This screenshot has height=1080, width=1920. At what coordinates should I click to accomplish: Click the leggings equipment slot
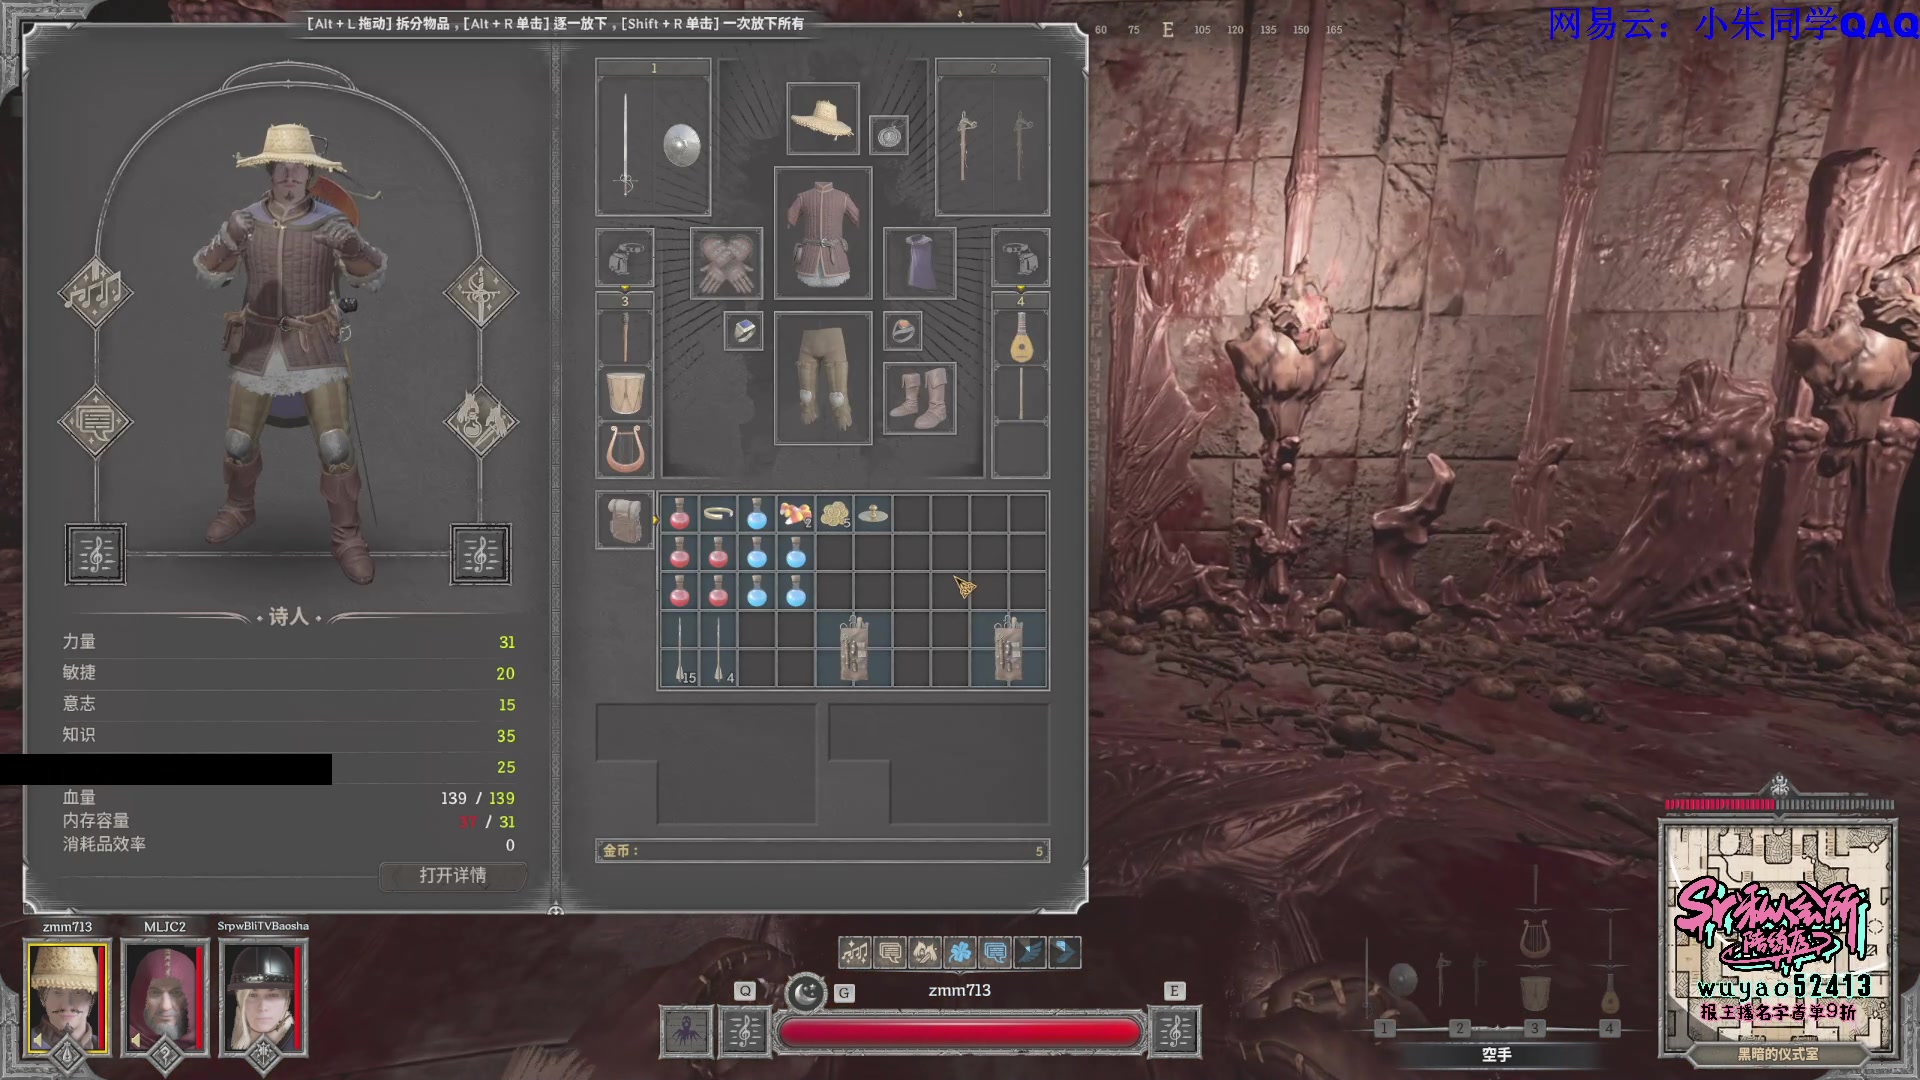[x=822, y=378]
